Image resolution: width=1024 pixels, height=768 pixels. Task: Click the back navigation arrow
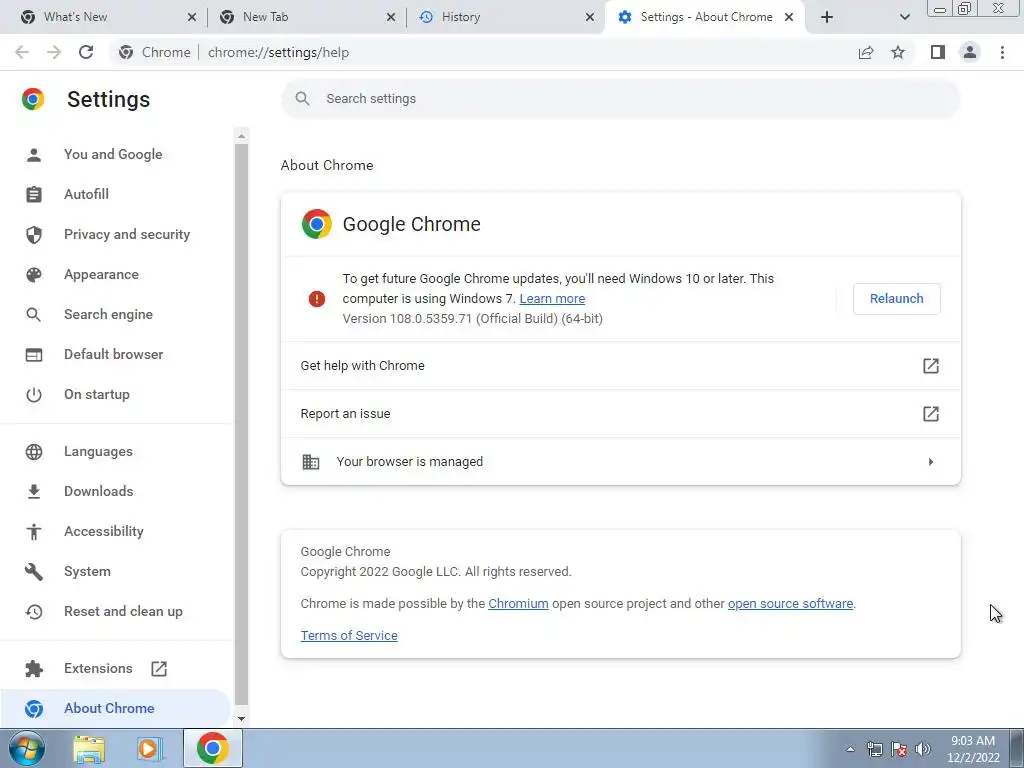[x=22, y=52]
